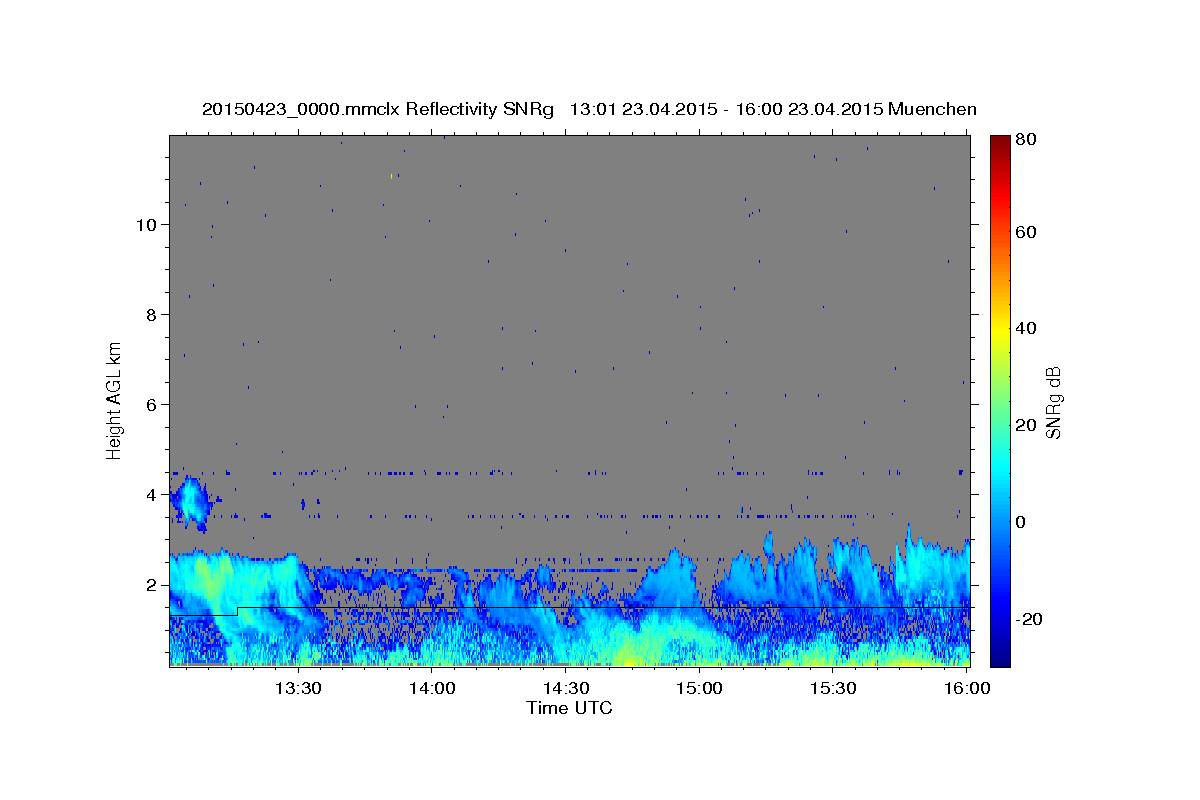Click the dark blue bottom of colorbar
Image resolution: width=1200 pixels, height=800 pixels.
tap(1000, 658)
